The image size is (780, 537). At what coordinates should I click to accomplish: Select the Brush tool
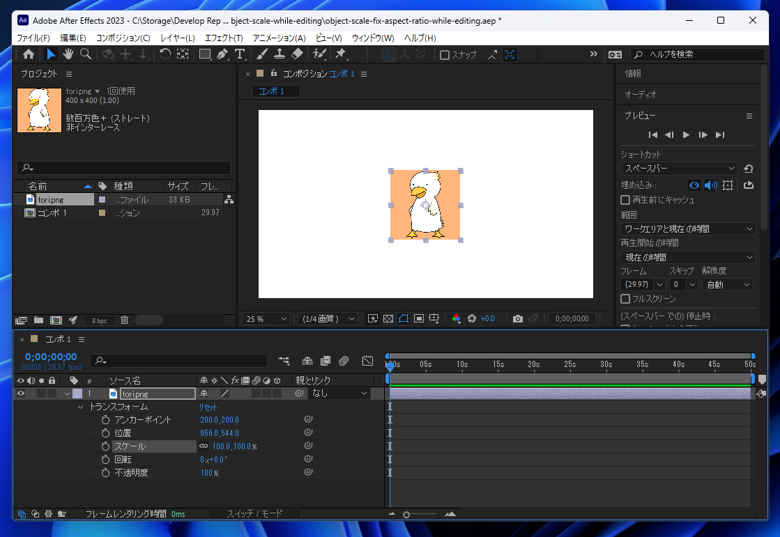point(262,54)
